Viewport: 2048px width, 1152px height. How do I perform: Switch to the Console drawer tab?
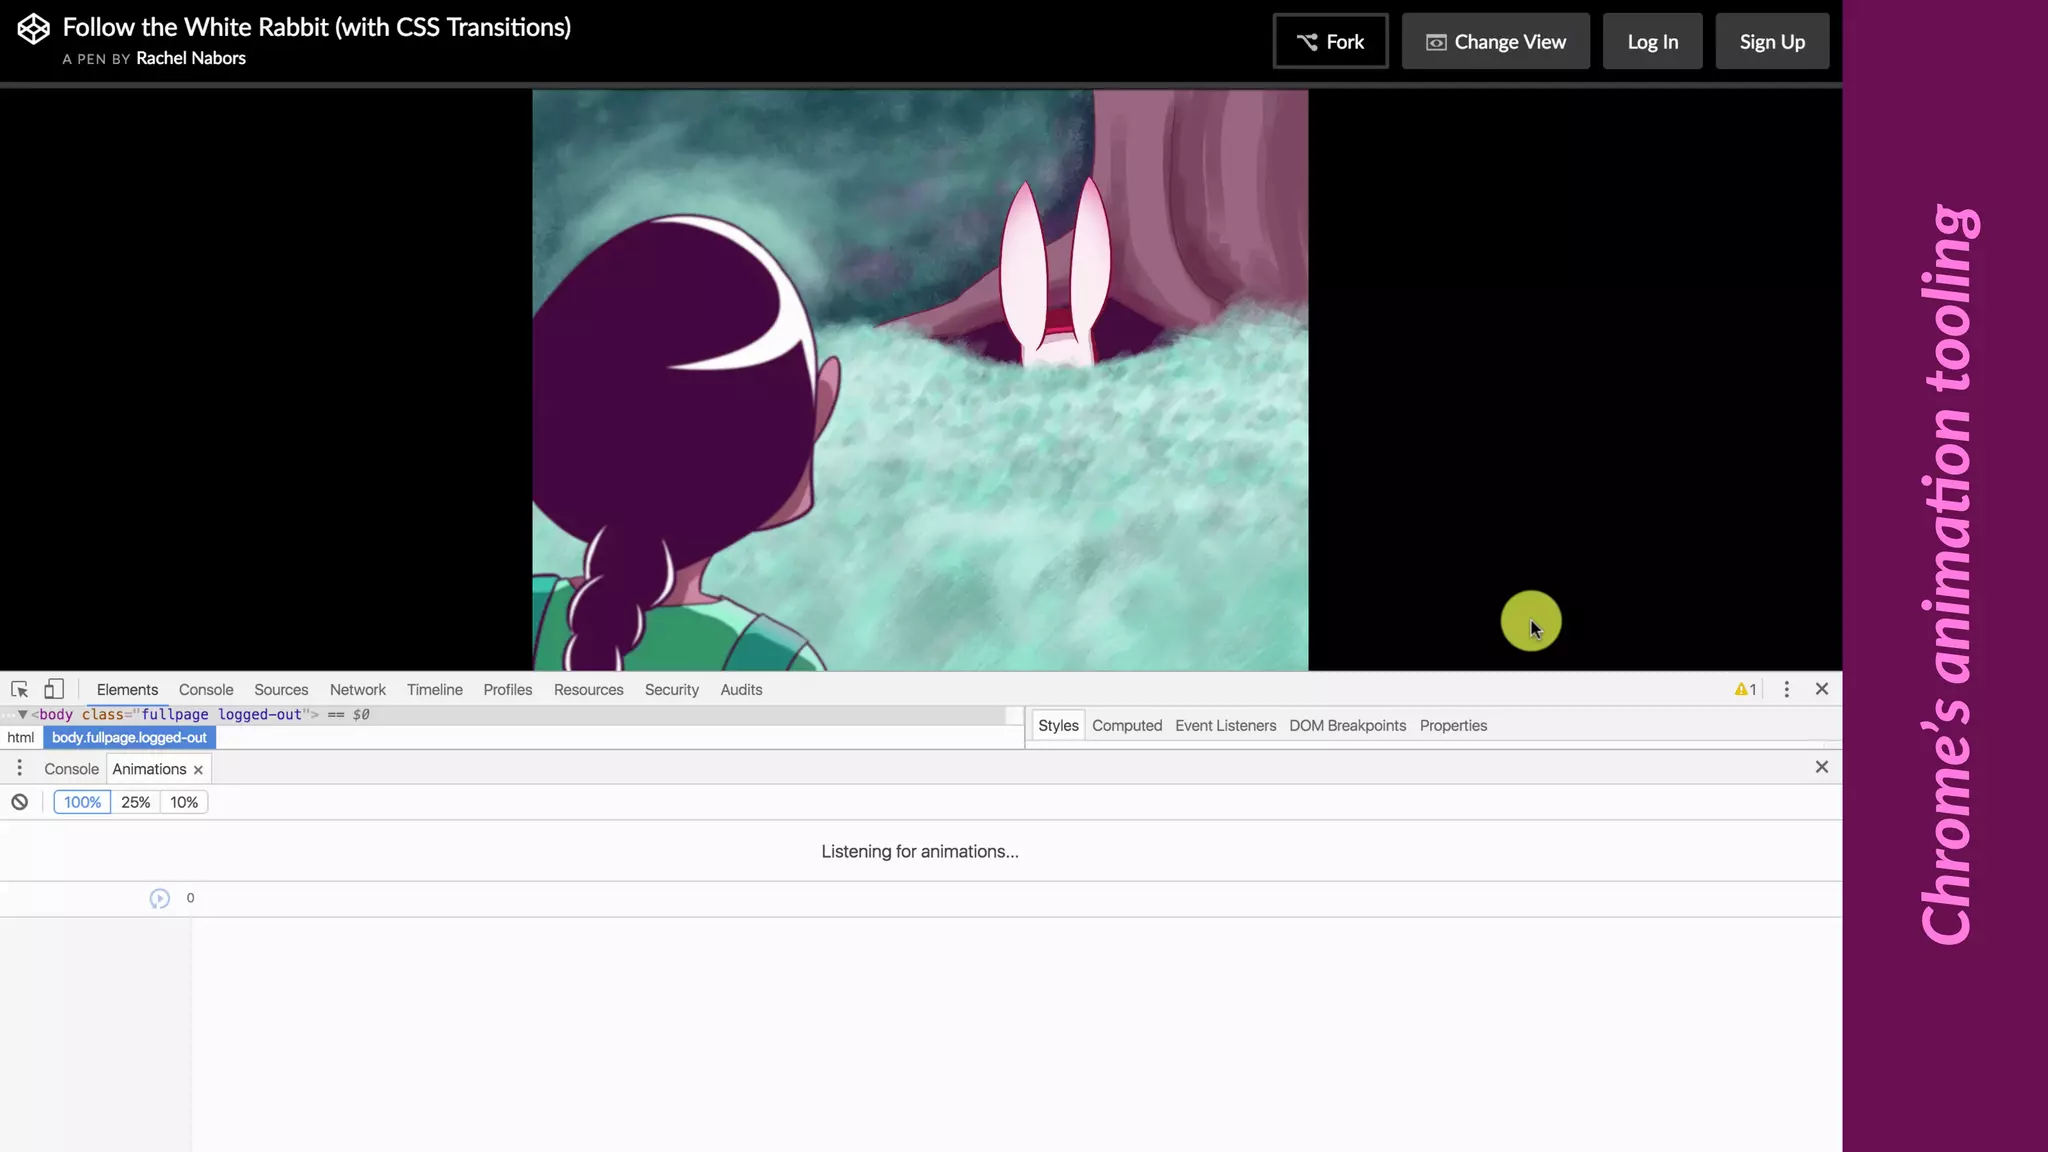coord(71,769)
